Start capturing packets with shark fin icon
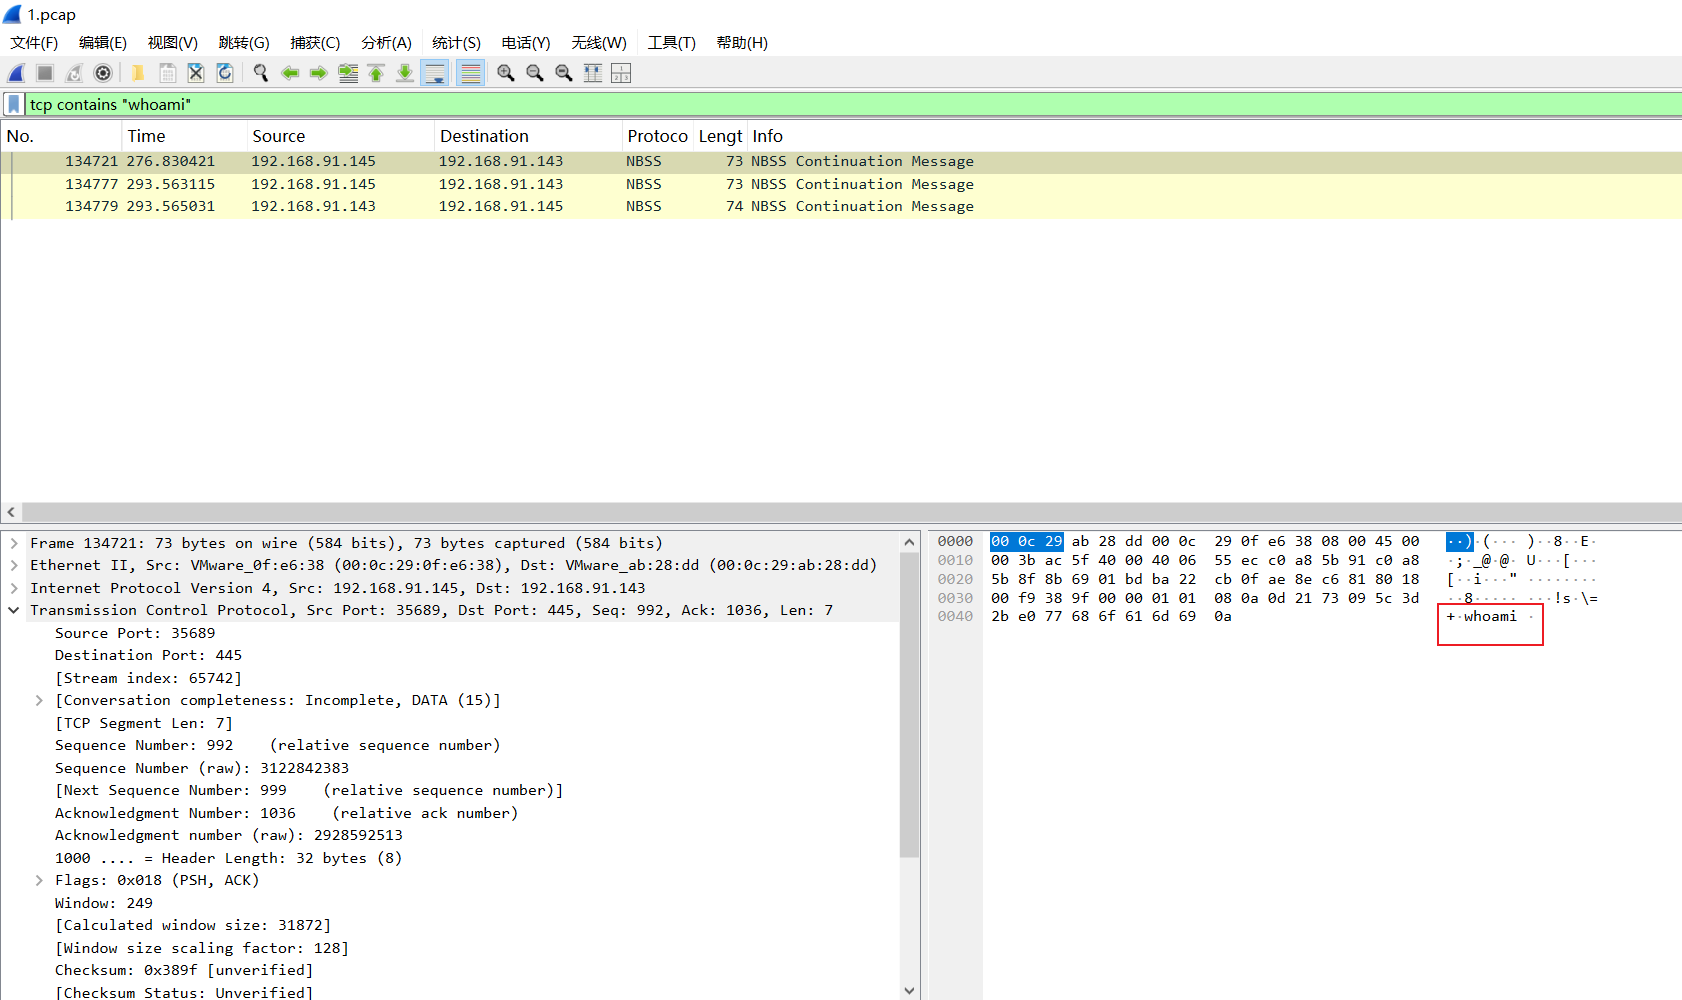Screen dimensions: 1682x1000 (17, 73)
